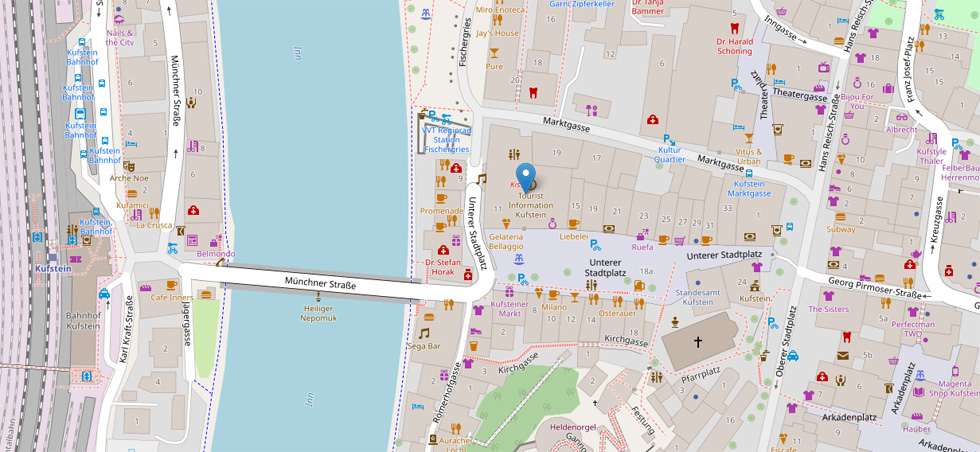The width and height of the screenshot is (980, 452).
Task: Click the Sega Bar music note icon
Action: pos(424,333)
